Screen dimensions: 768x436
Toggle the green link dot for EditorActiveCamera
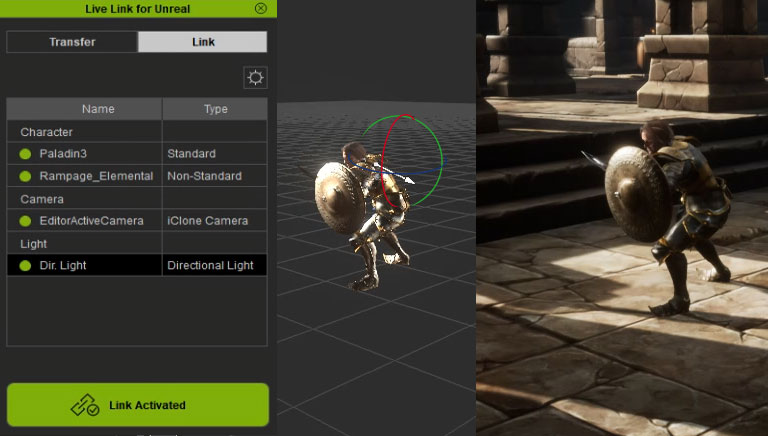coord(25,221)
